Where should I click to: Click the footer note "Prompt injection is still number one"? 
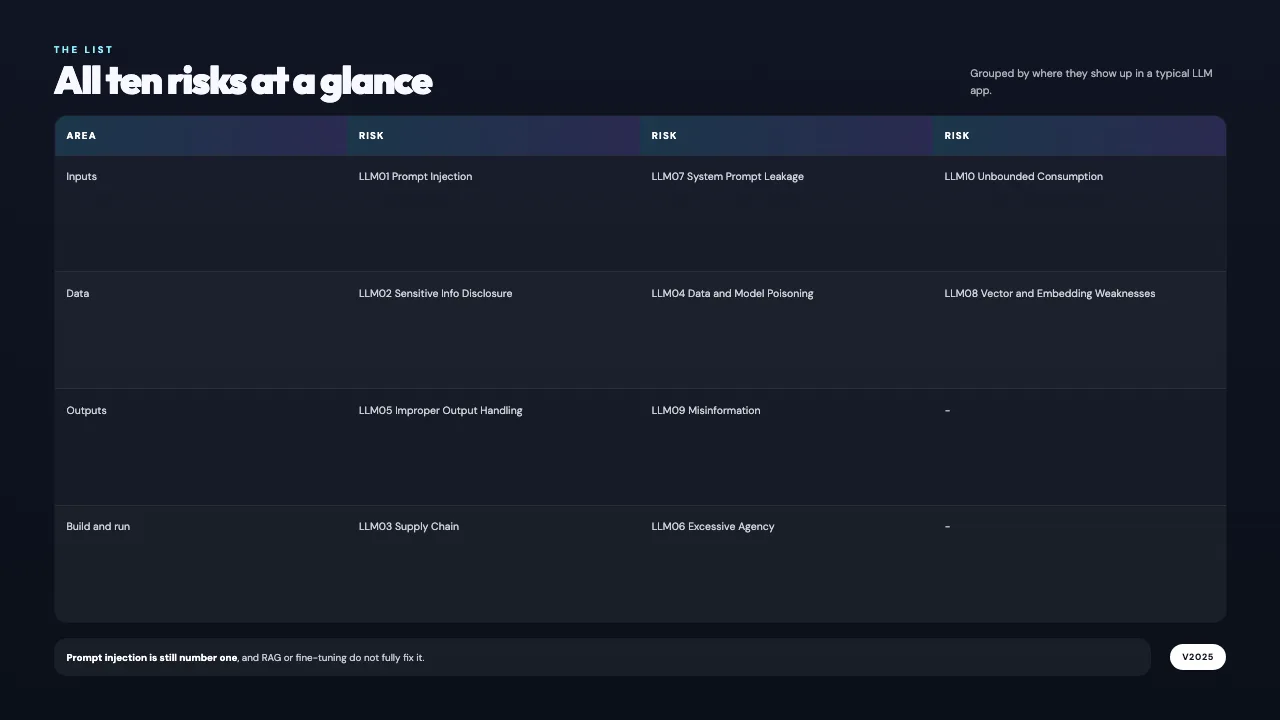[x=152, y=658]
